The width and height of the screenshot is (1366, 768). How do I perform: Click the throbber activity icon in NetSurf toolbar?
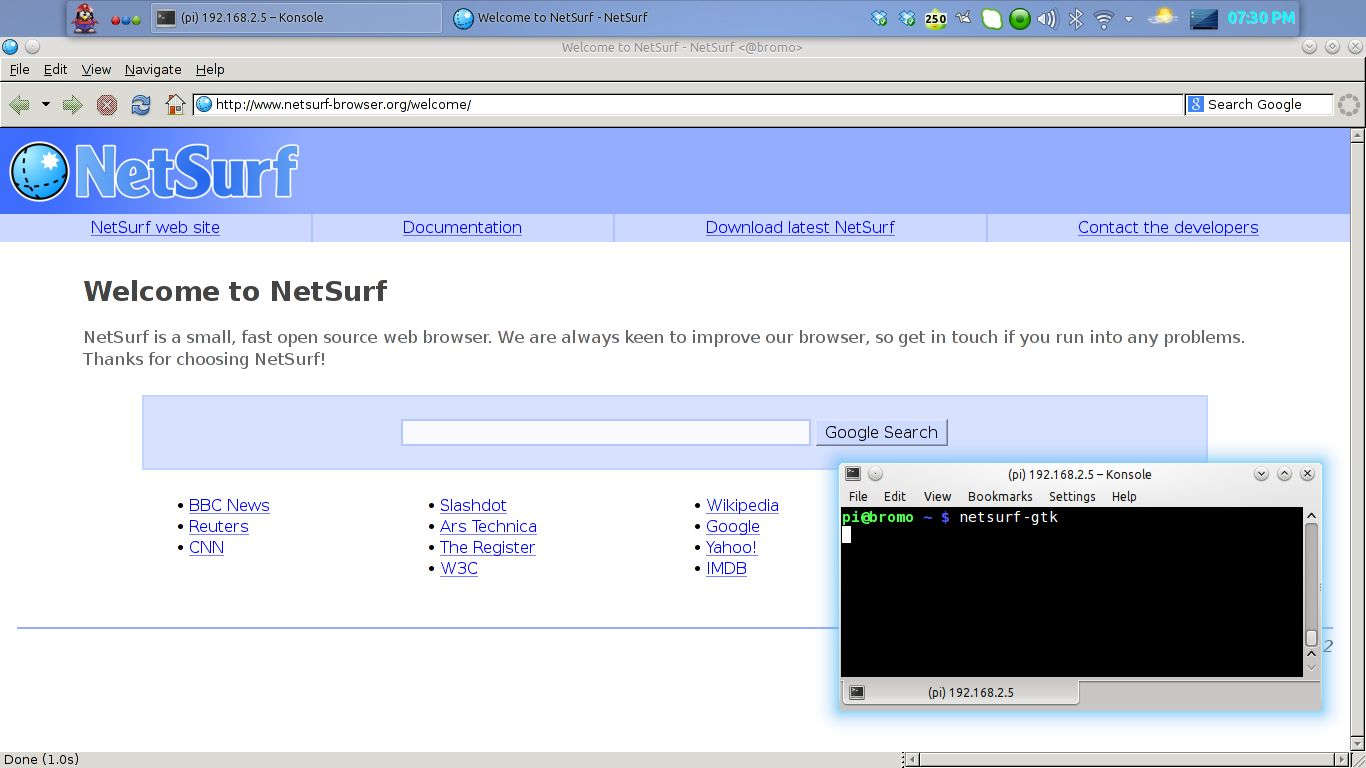1349,105
